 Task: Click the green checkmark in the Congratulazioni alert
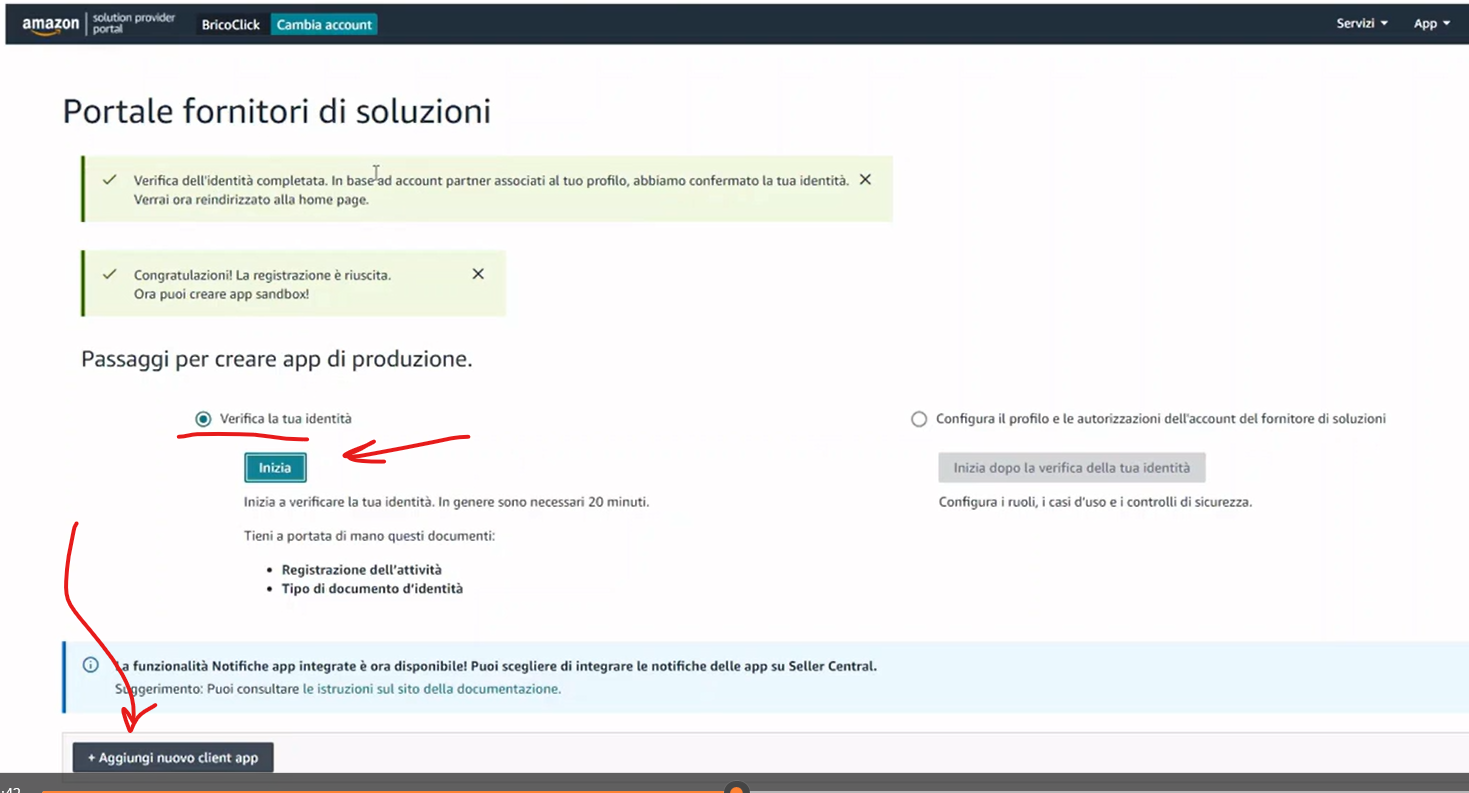point(110,274)
